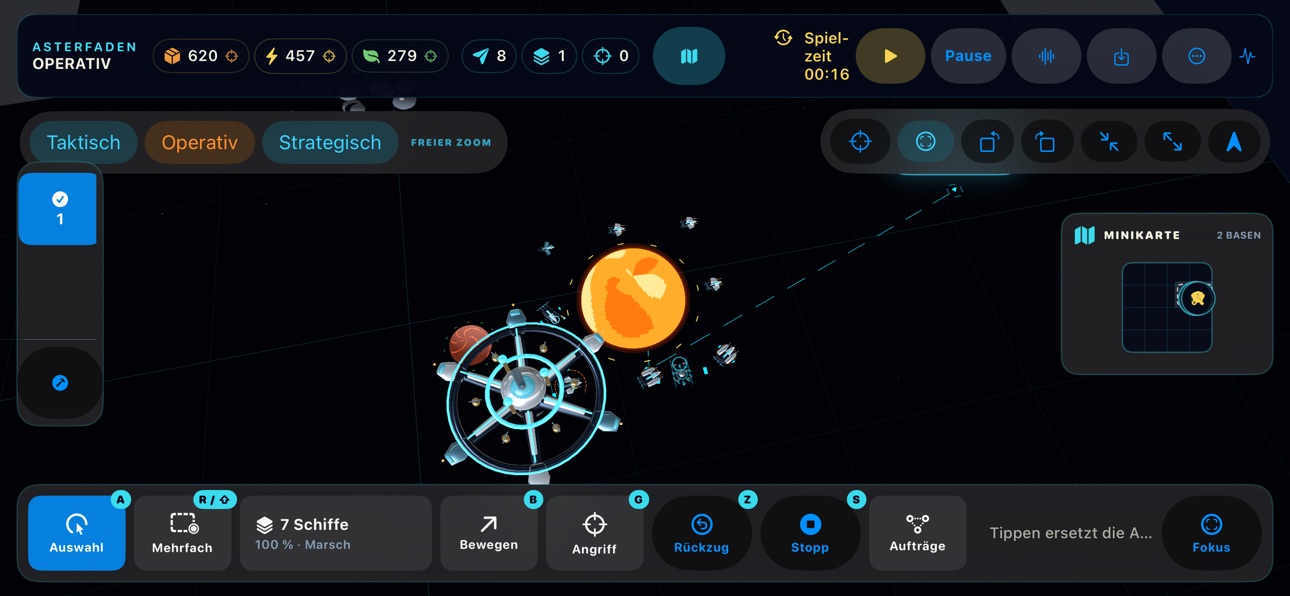Select control group 1 in side panel
This screenshot has width=1290, height=596.
59,209
